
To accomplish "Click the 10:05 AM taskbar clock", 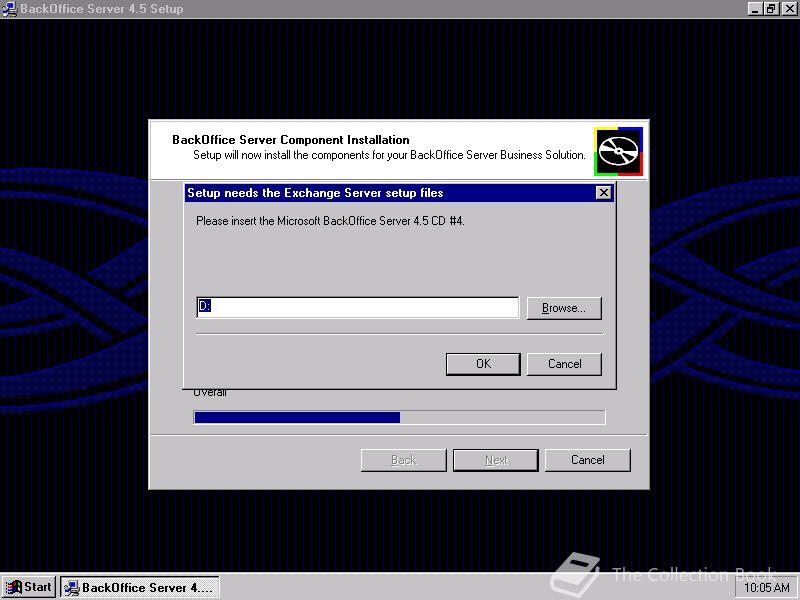I will click(766, 588).
